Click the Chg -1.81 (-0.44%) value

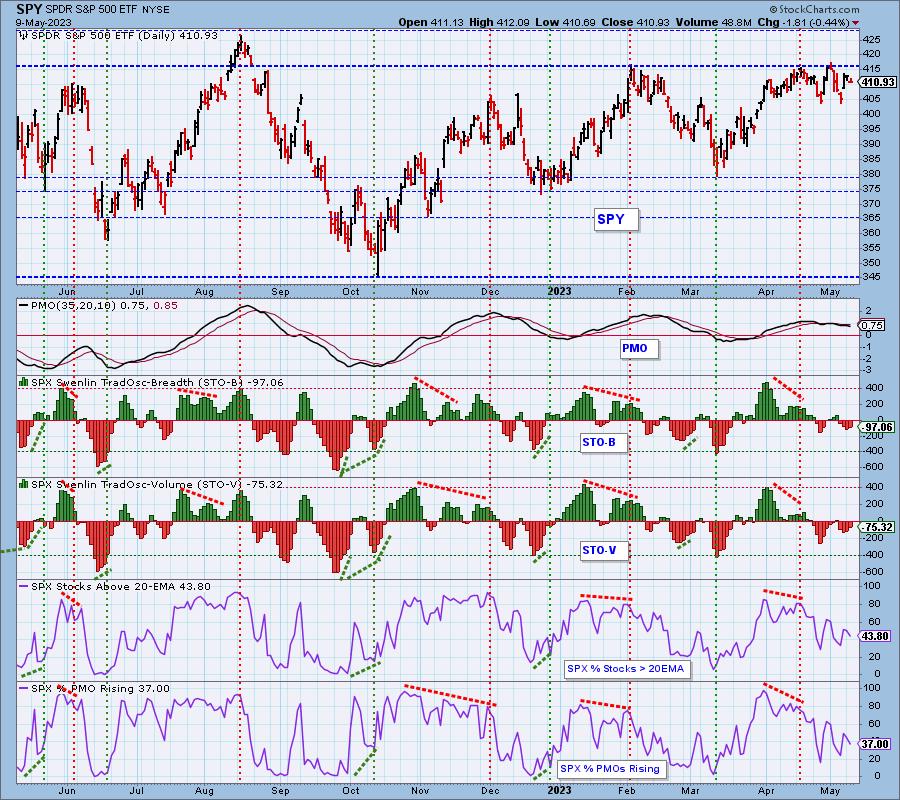[804, 22]
